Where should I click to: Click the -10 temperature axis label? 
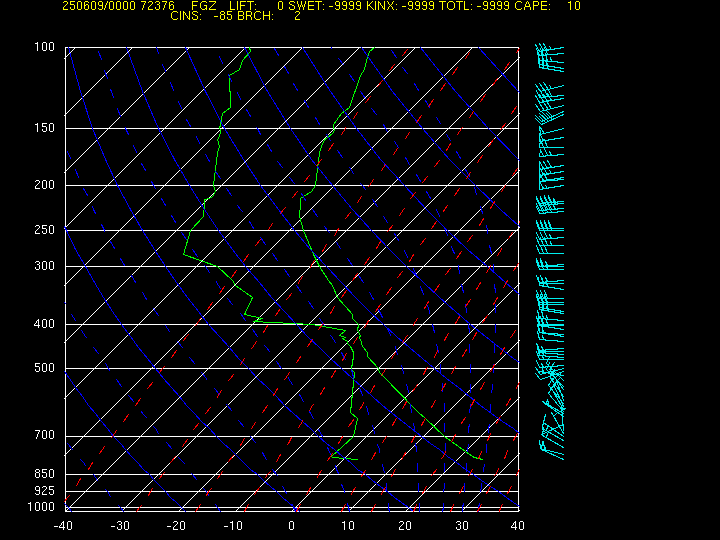tap(233, 526)
